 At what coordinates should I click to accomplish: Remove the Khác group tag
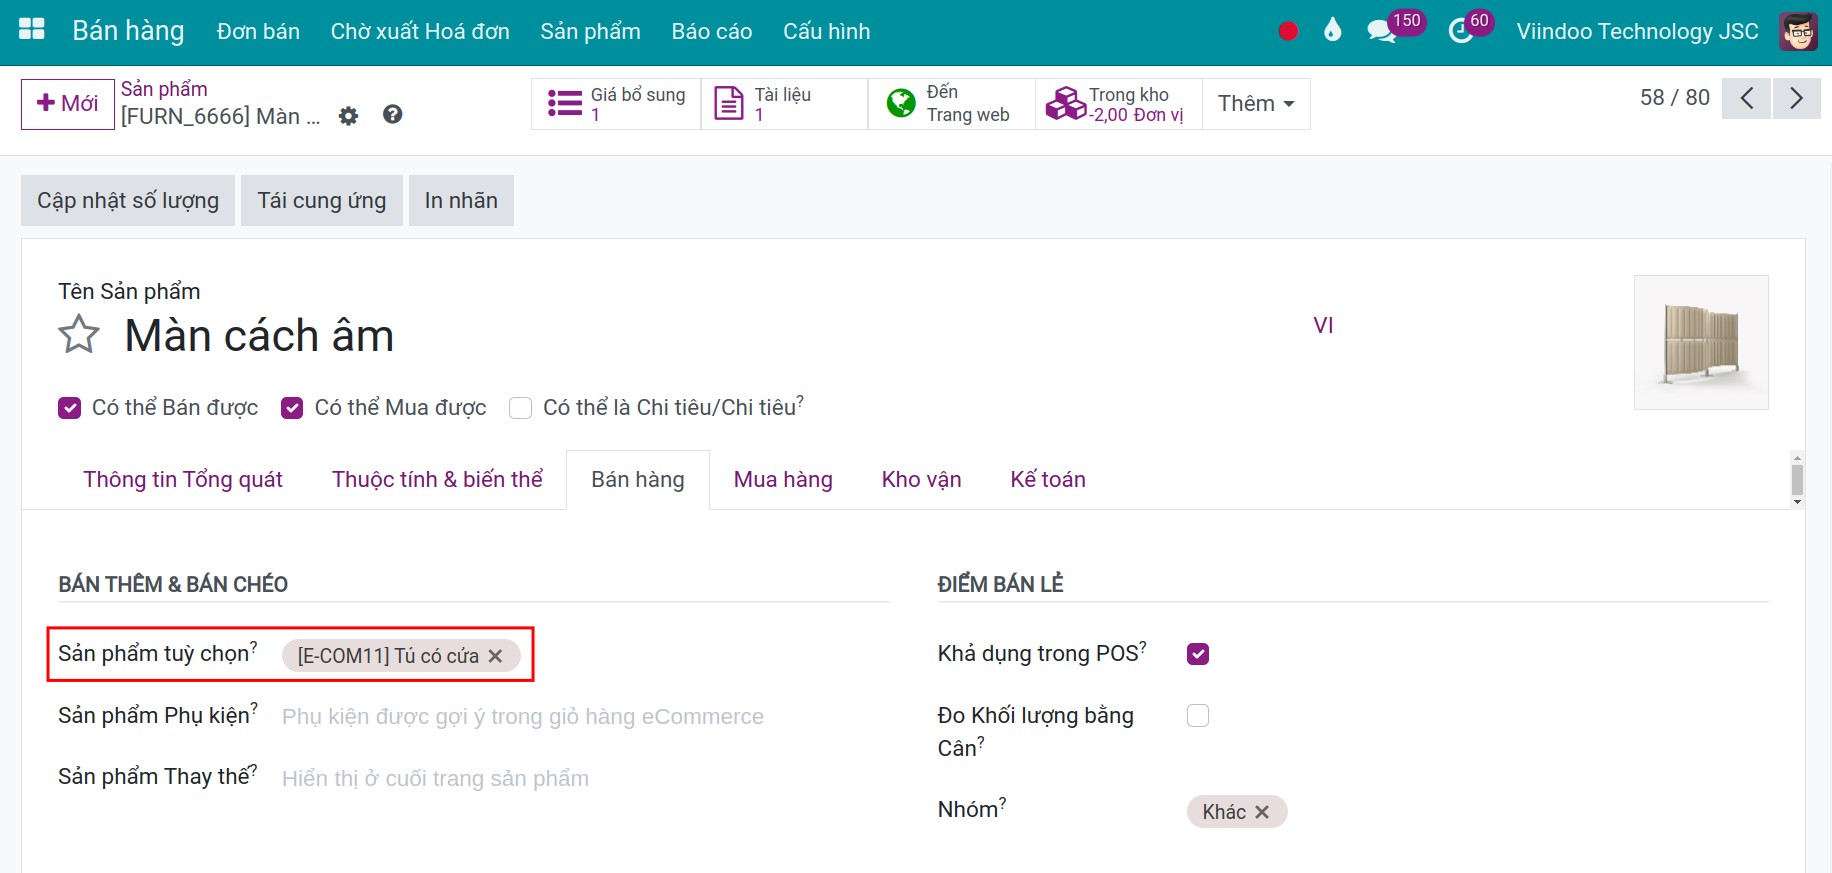point(1262,812)
